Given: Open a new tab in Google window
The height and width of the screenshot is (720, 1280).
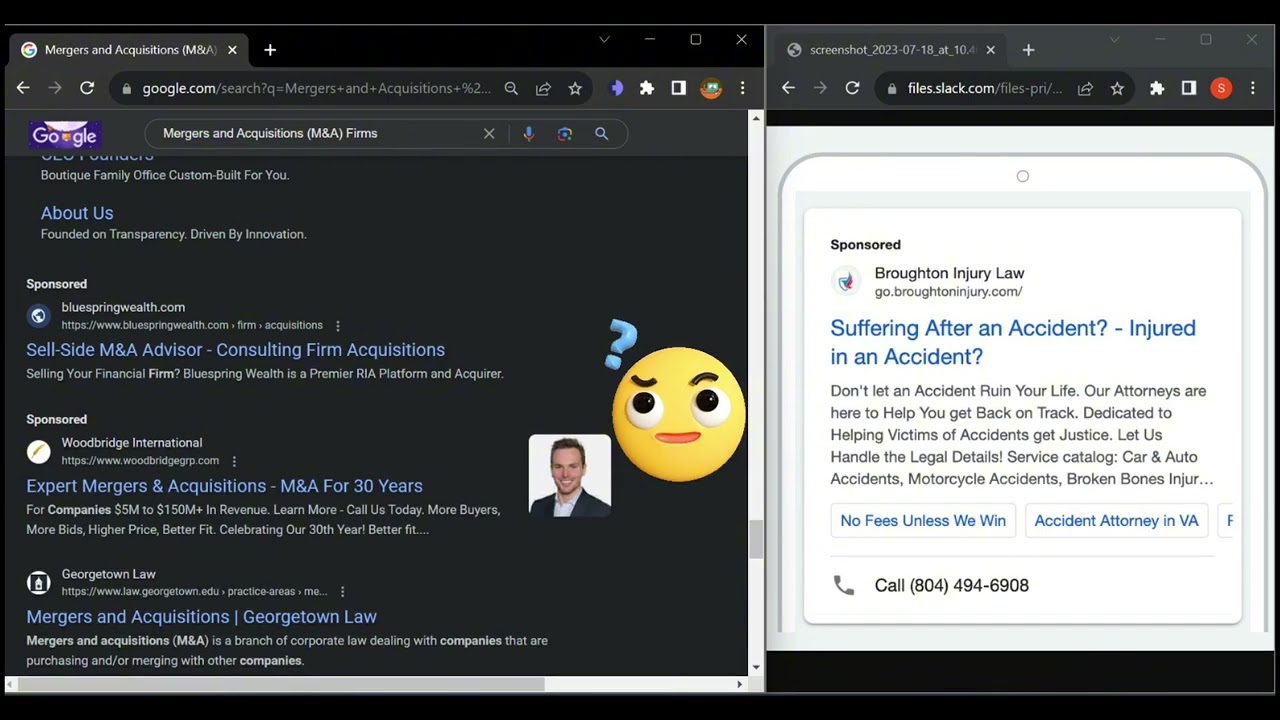Looking at the screenshot, I should (x=270, y=50).
